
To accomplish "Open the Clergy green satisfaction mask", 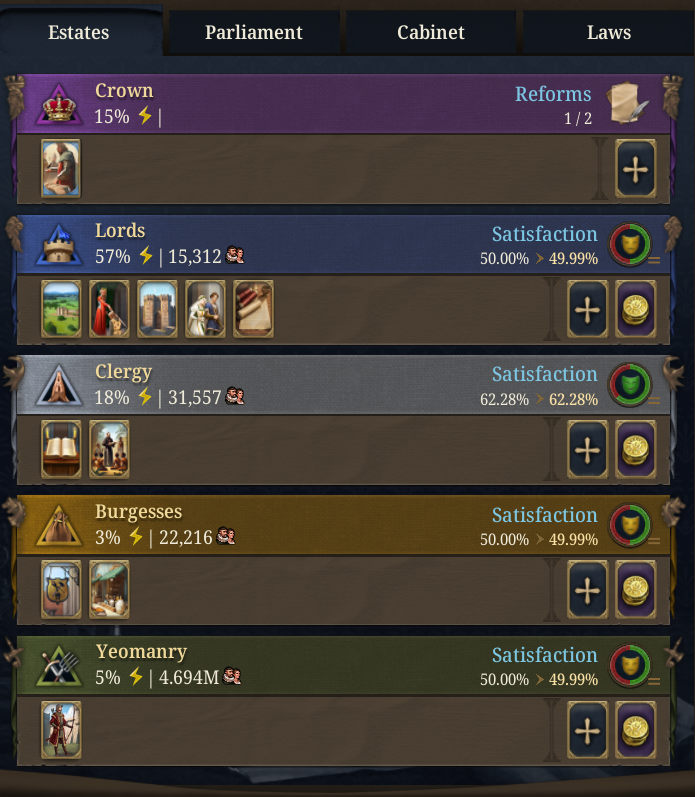I will pos(630,384).
